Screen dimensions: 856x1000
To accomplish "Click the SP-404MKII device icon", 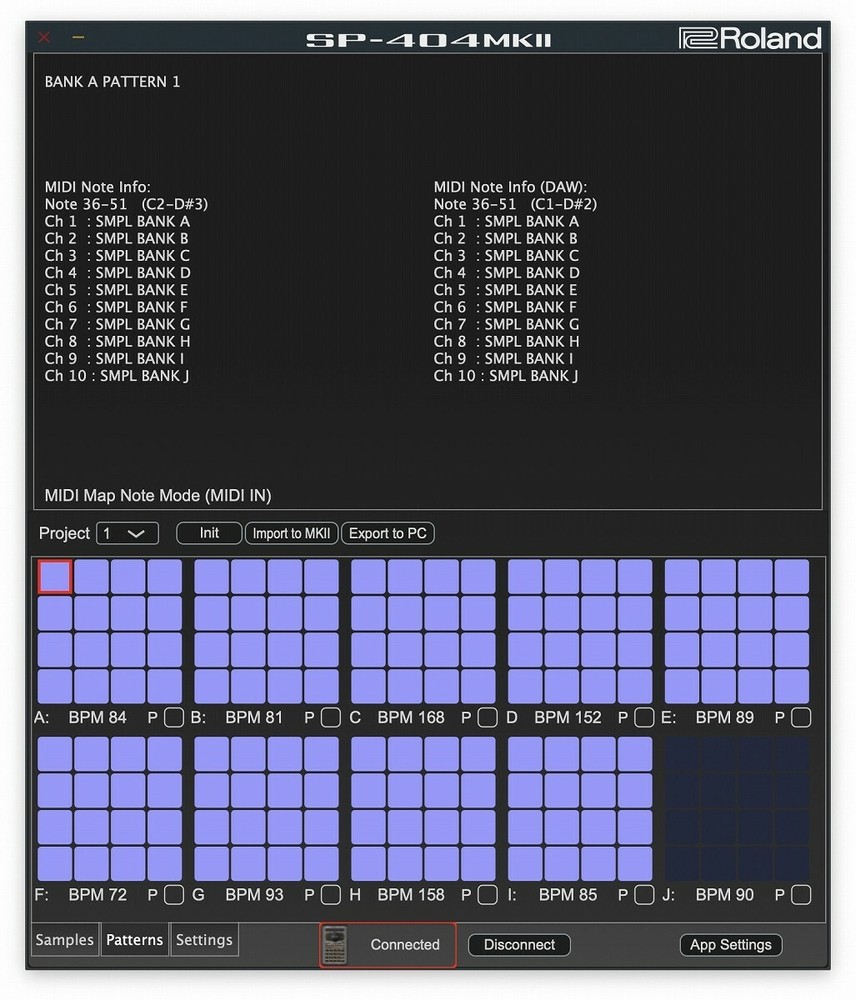I will (x=335, y=944).
